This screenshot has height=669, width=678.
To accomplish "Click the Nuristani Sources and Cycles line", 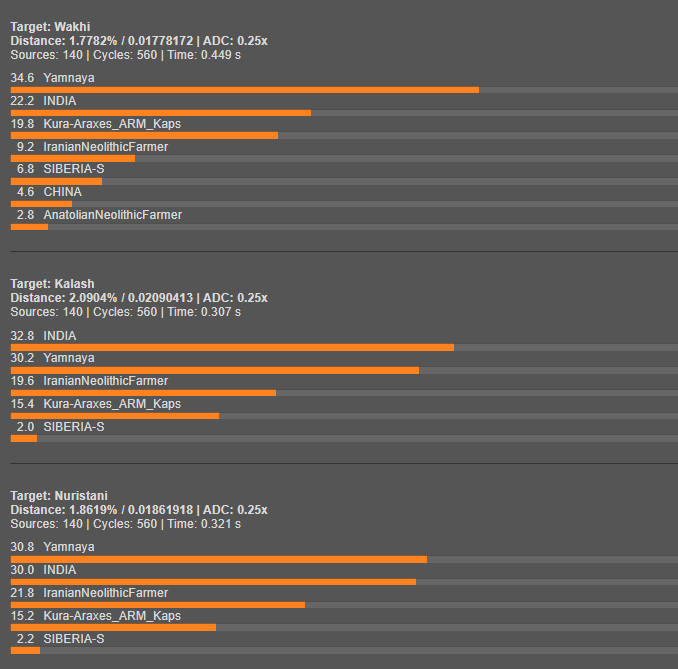I will [125, 524].
